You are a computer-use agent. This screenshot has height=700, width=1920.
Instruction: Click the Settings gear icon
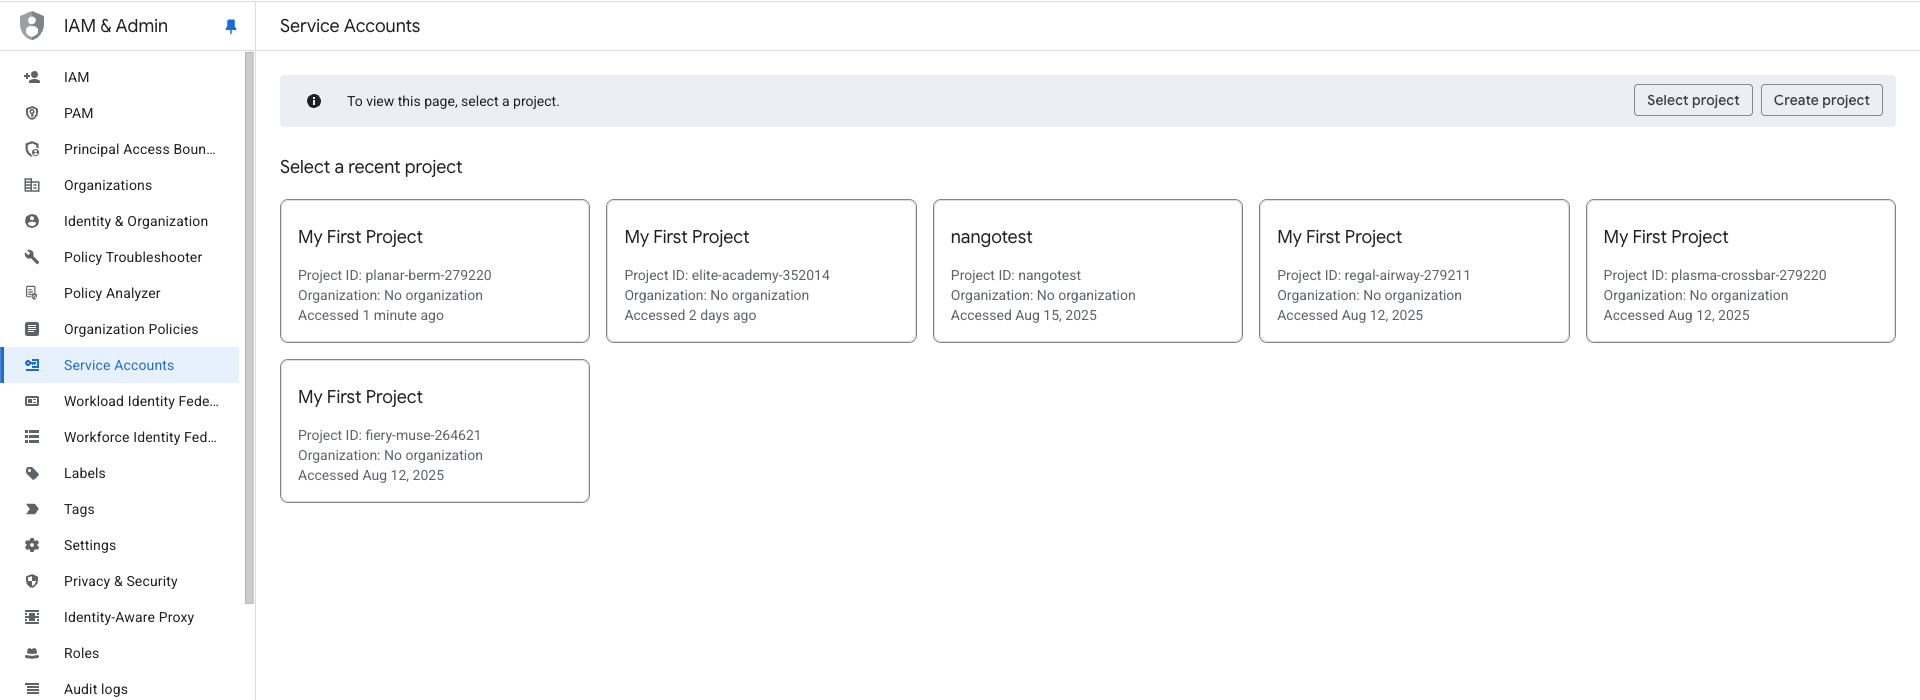pyautogui.click(x=32, y=545)
